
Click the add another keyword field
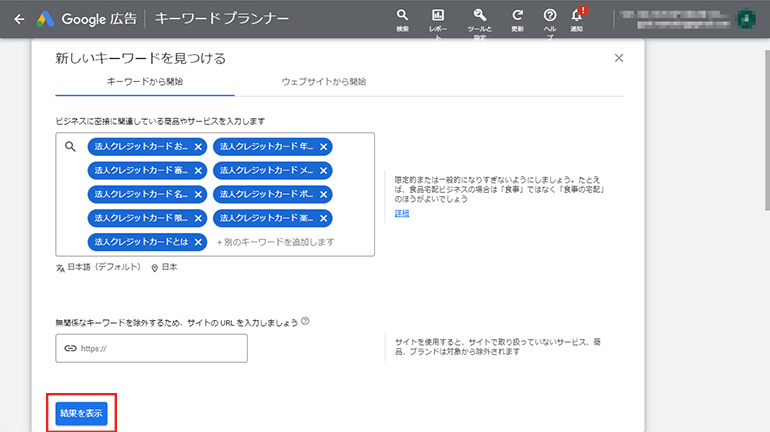pos(275,242)
